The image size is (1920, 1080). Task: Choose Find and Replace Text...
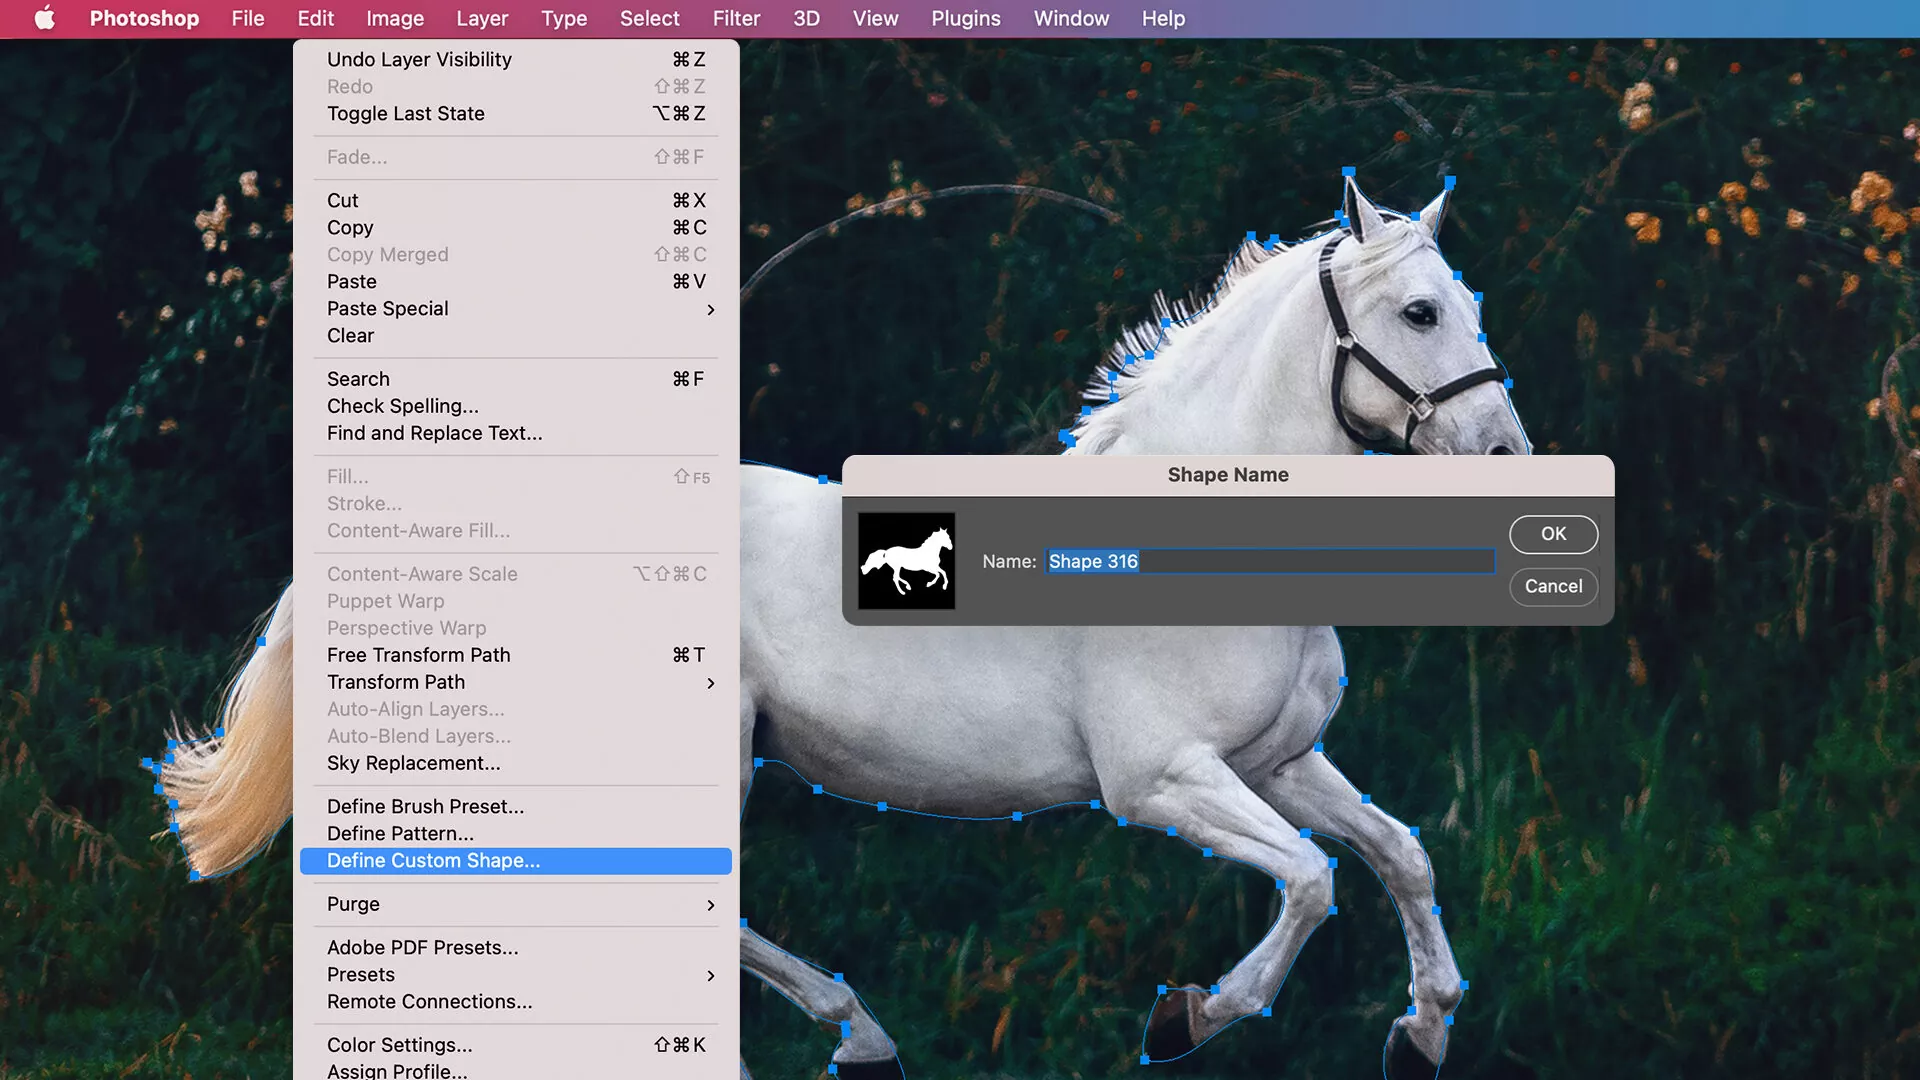pos(516,433)
